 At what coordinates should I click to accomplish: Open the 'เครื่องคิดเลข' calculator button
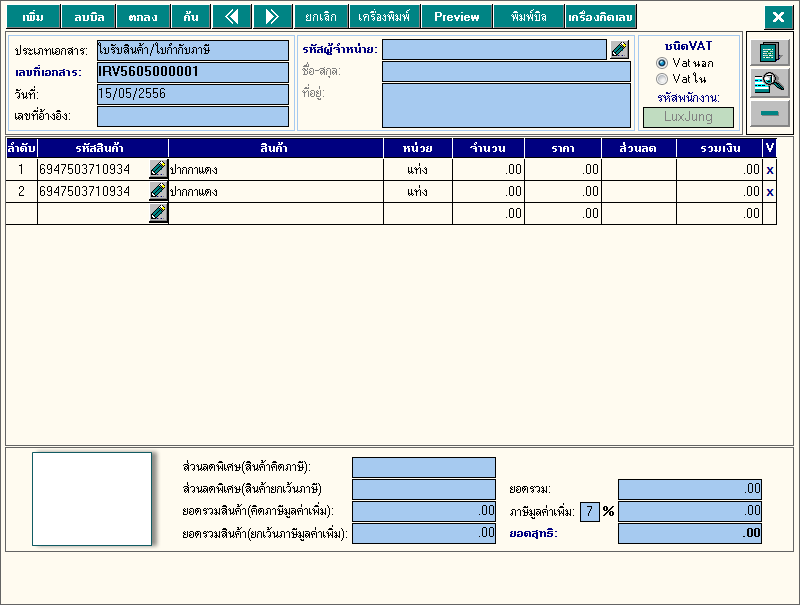pos(600,17)
